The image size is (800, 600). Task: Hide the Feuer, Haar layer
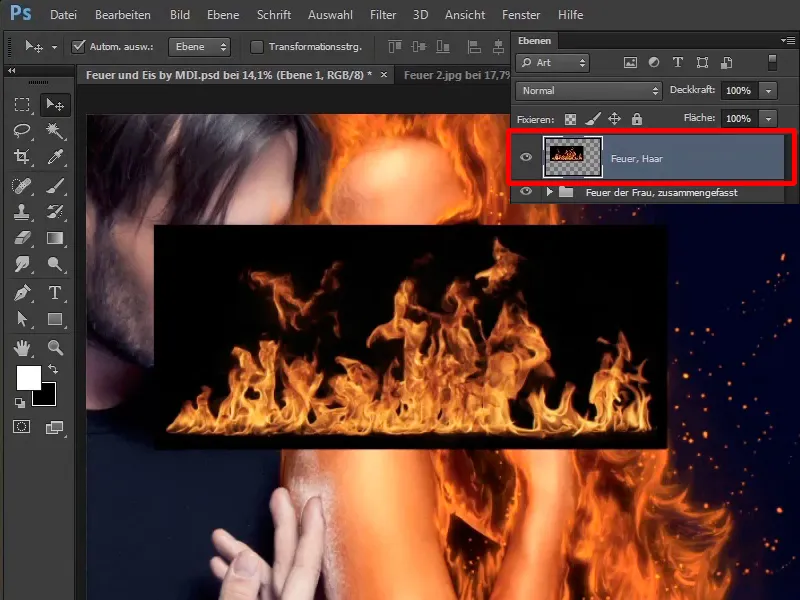(x=525, y=156)
